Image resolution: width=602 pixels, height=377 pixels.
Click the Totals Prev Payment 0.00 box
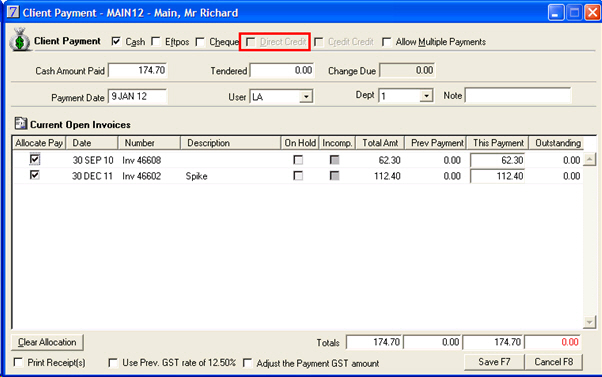[x=432, y=342]
